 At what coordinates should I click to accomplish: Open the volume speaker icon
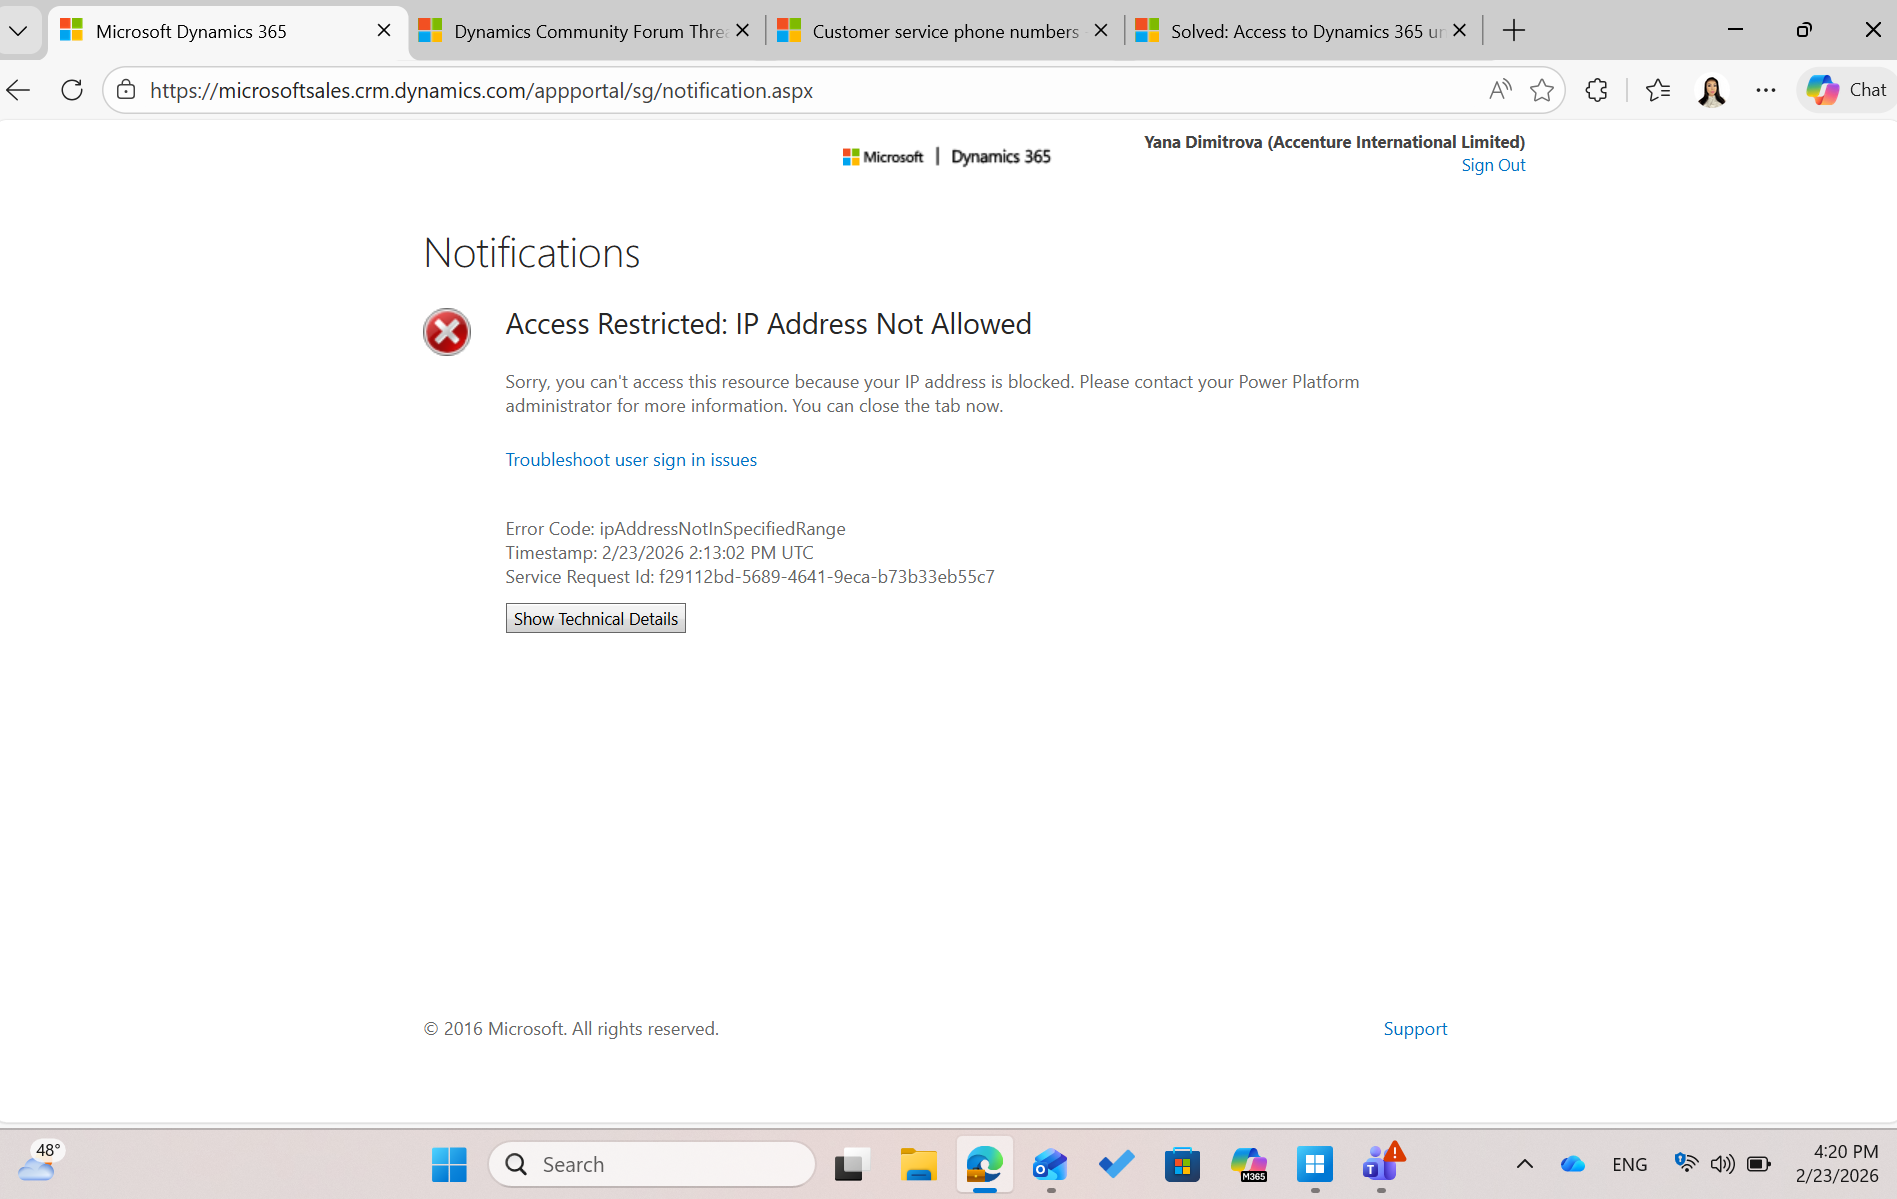tap(1722, 1164)
